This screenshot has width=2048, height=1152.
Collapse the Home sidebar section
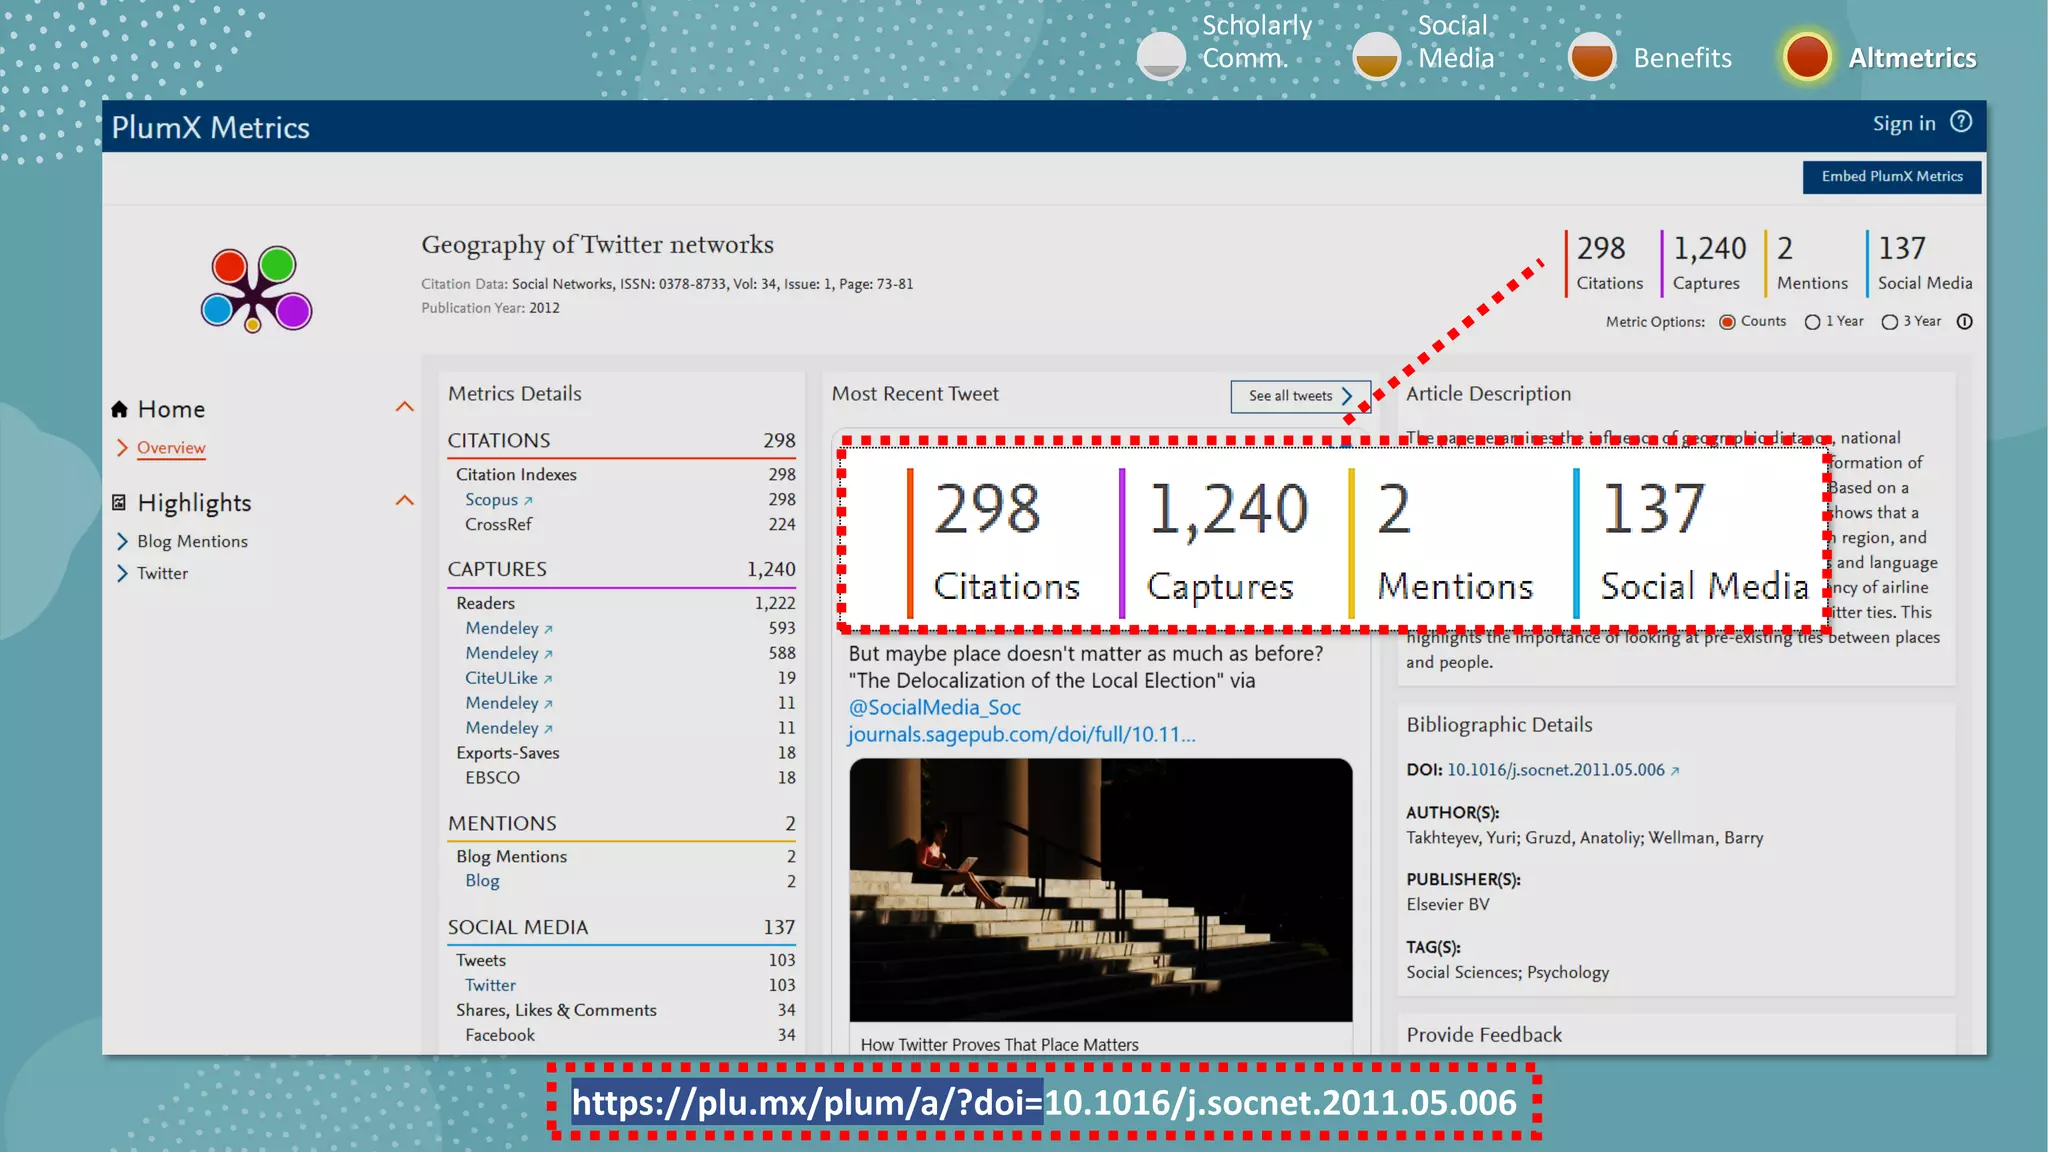pos(404,407)
